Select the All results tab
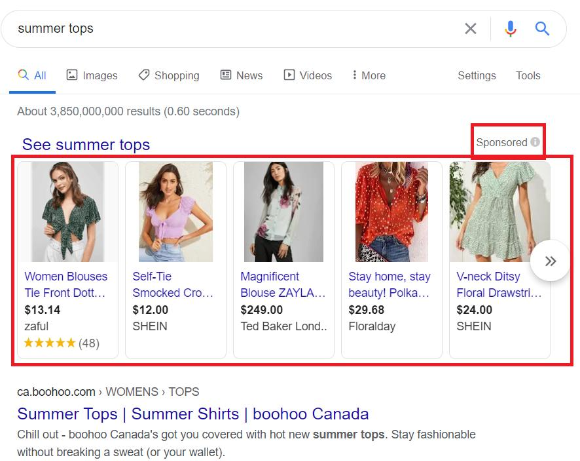This screenshot has height=461, width=580. (32, 75)
